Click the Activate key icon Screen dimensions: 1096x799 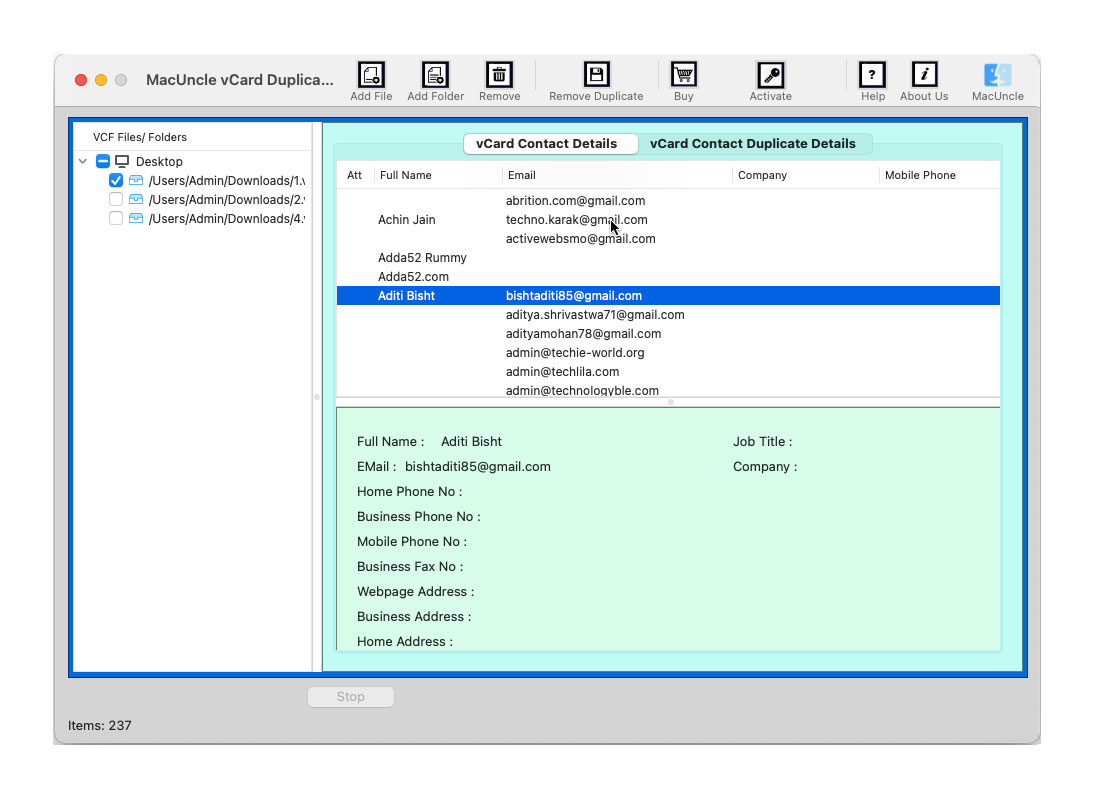[x=770, y=75]
